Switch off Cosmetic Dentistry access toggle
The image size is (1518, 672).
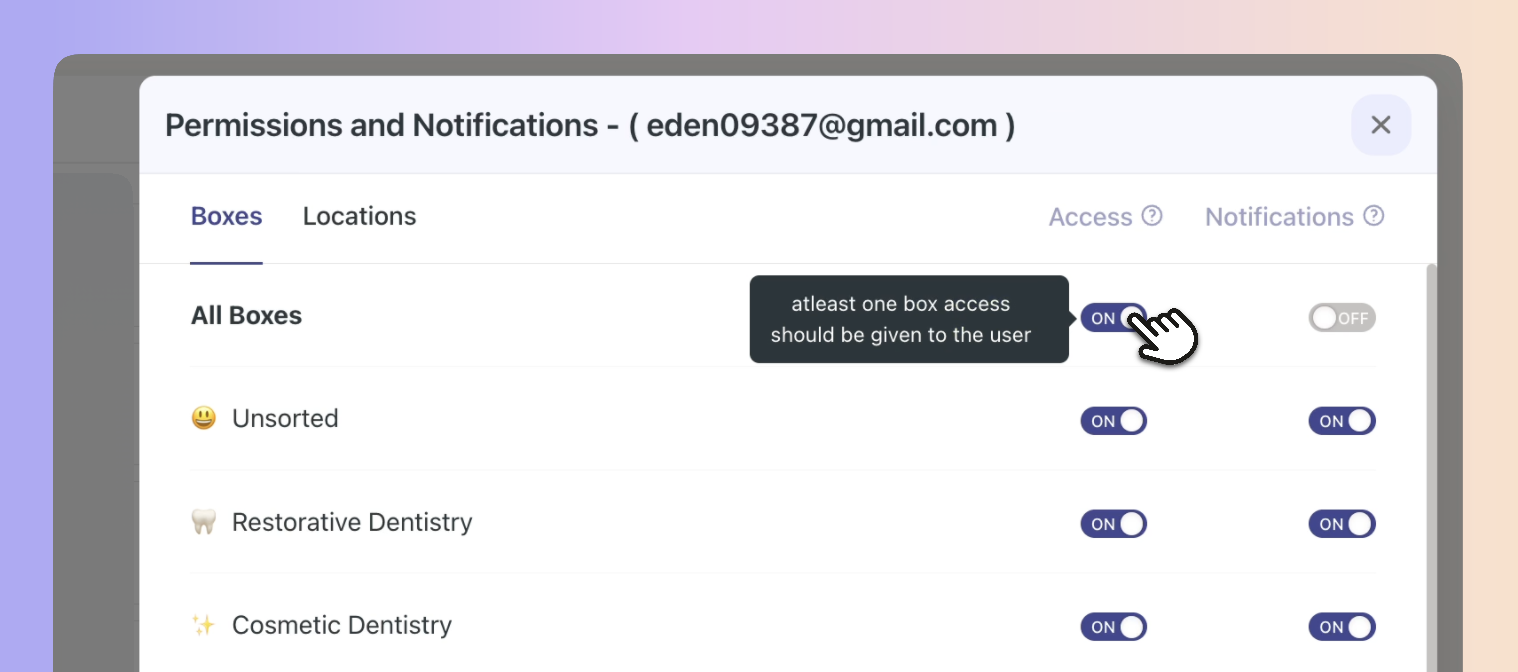1113,627
